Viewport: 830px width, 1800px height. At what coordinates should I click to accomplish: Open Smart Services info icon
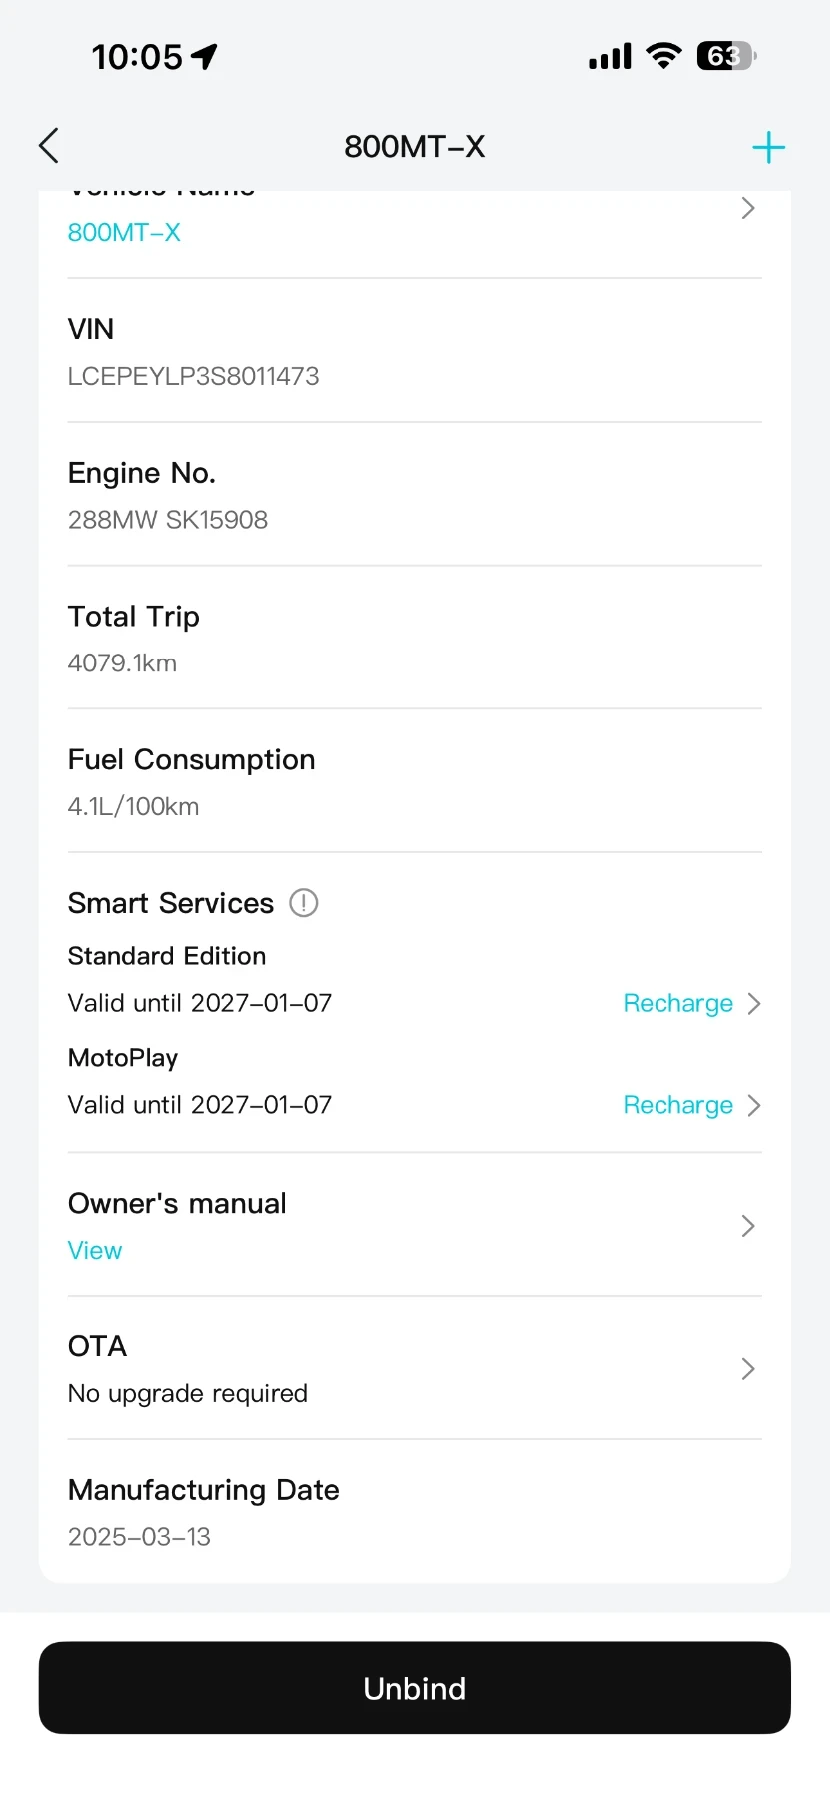304,903
